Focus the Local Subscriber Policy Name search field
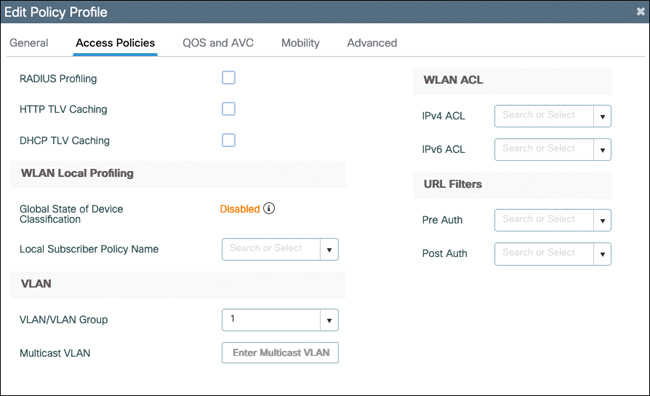 [271, 249]
